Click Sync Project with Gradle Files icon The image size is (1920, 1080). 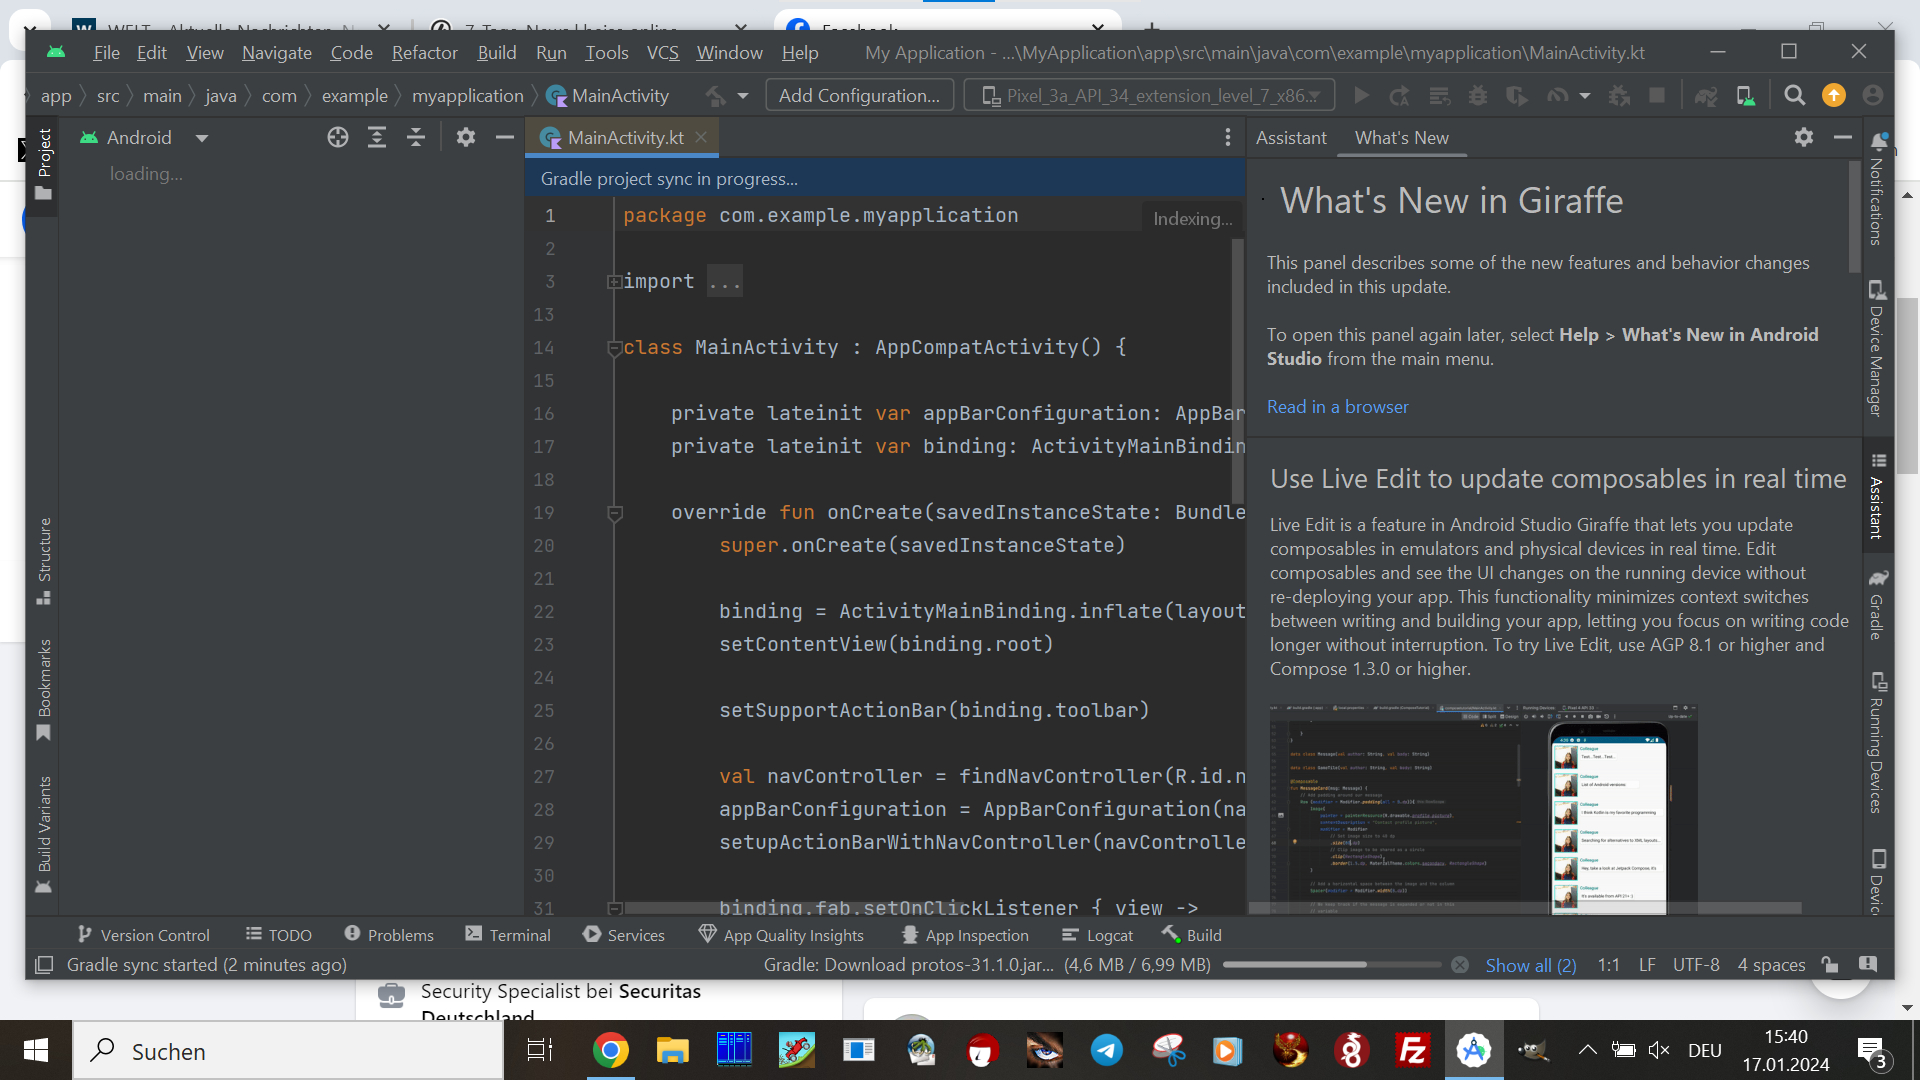[x=1706, y=96]
